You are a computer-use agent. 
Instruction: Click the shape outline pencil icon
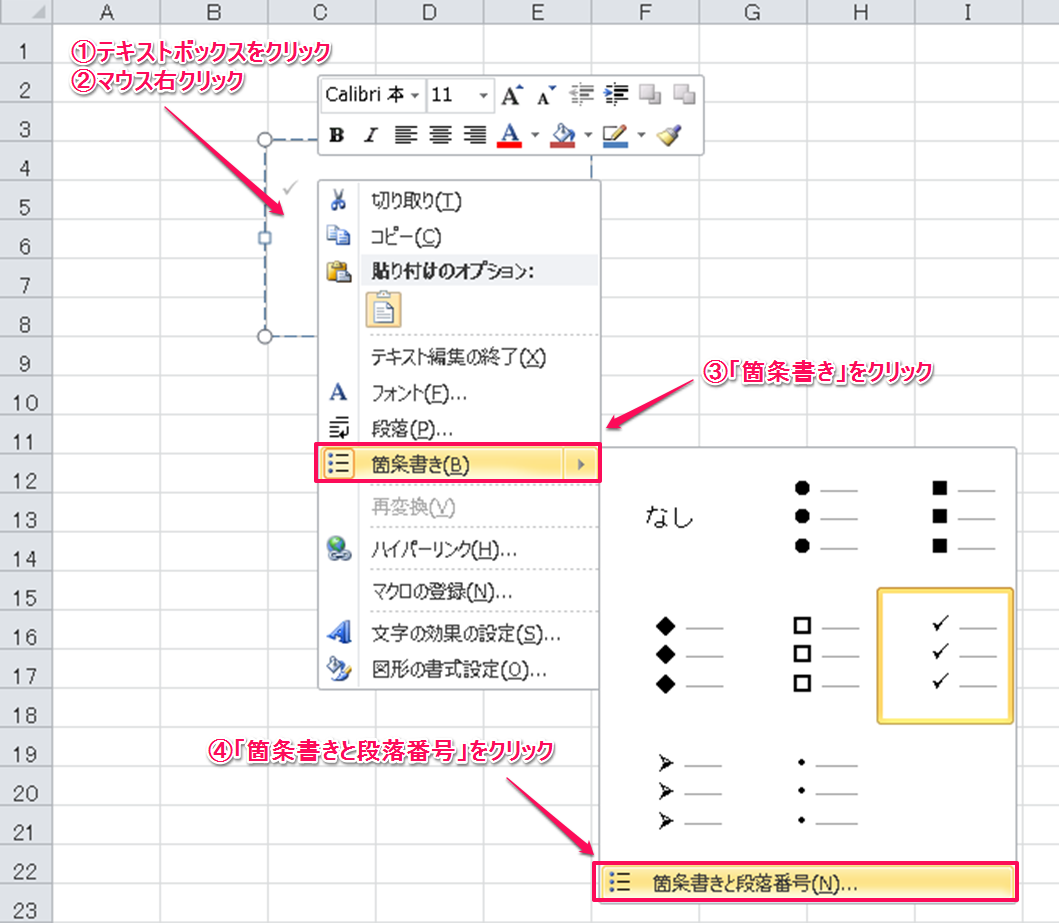(614, 135)
